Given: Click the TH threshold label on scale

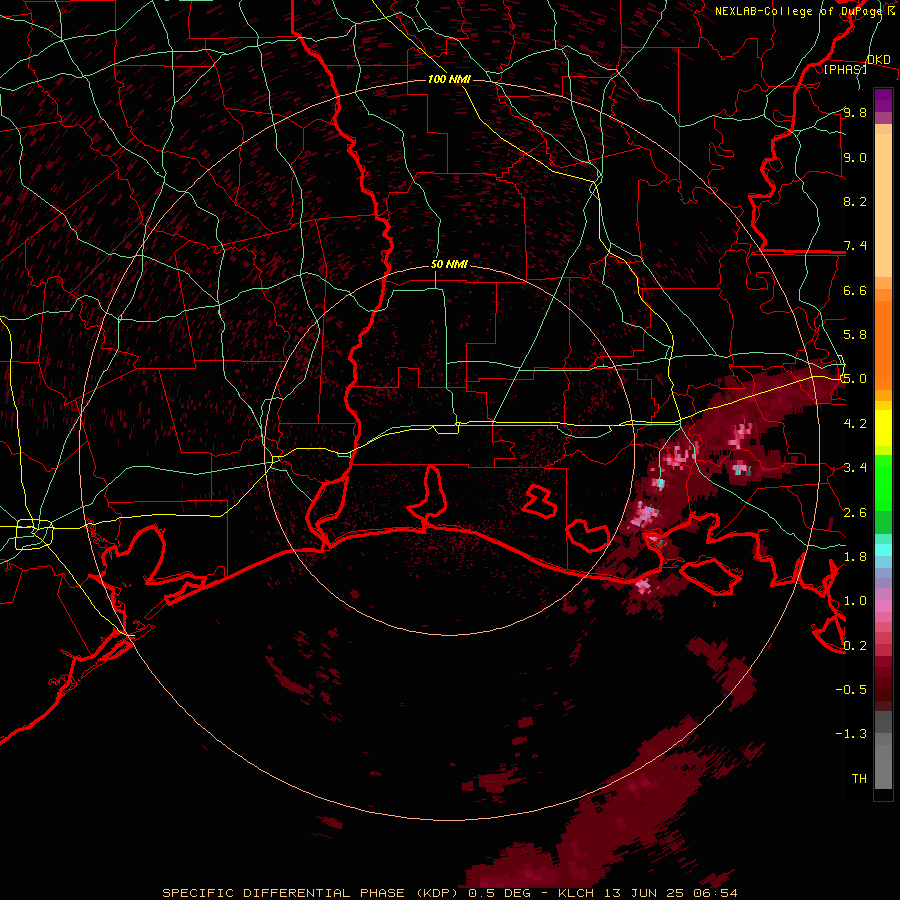Looking at the screenshot, I should 859,778.
